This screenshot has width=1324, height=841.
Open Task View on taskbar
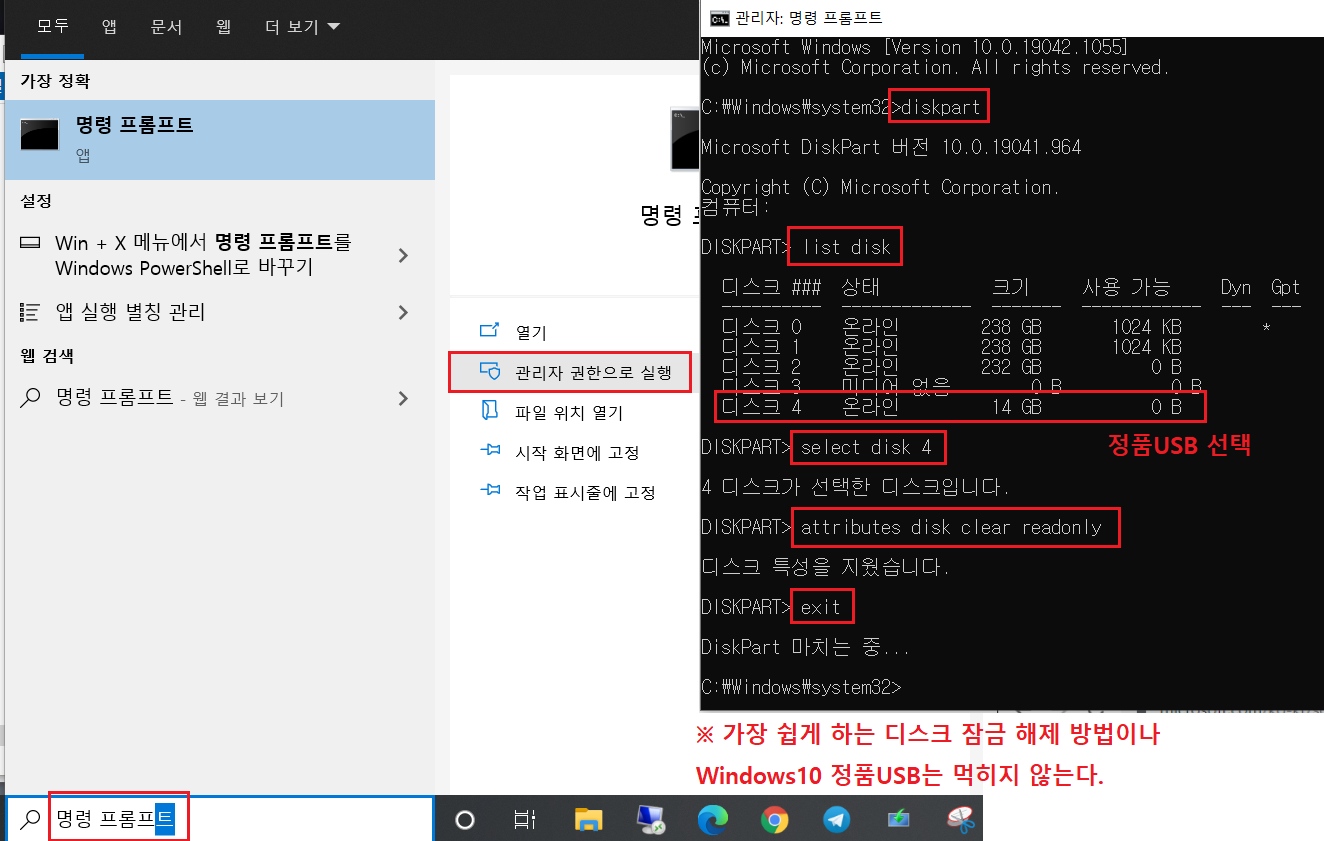(x=523, y=820)
